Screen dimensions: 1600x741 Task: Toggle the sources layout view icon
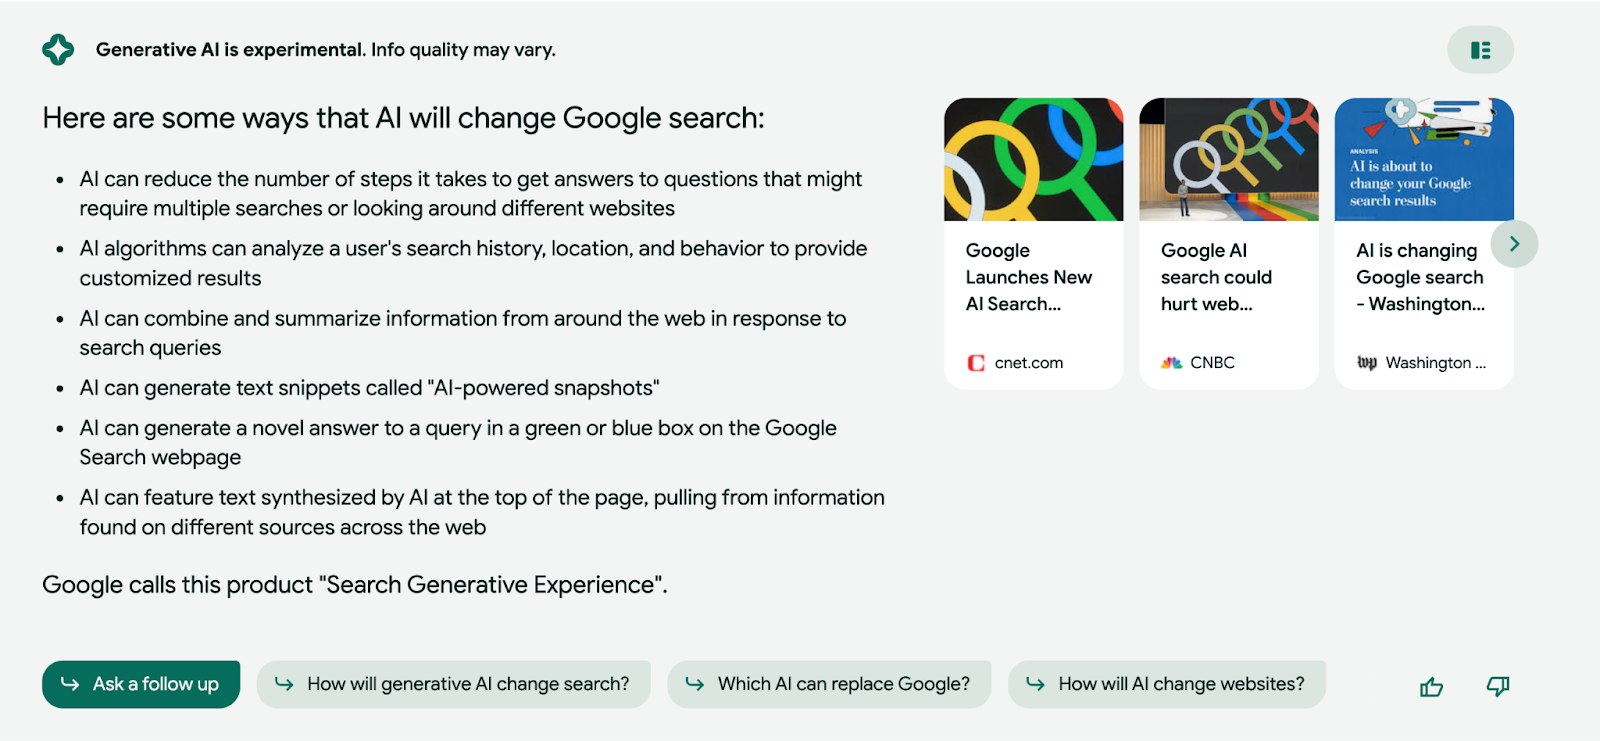pyautogui.click(x=1480, y=50)
